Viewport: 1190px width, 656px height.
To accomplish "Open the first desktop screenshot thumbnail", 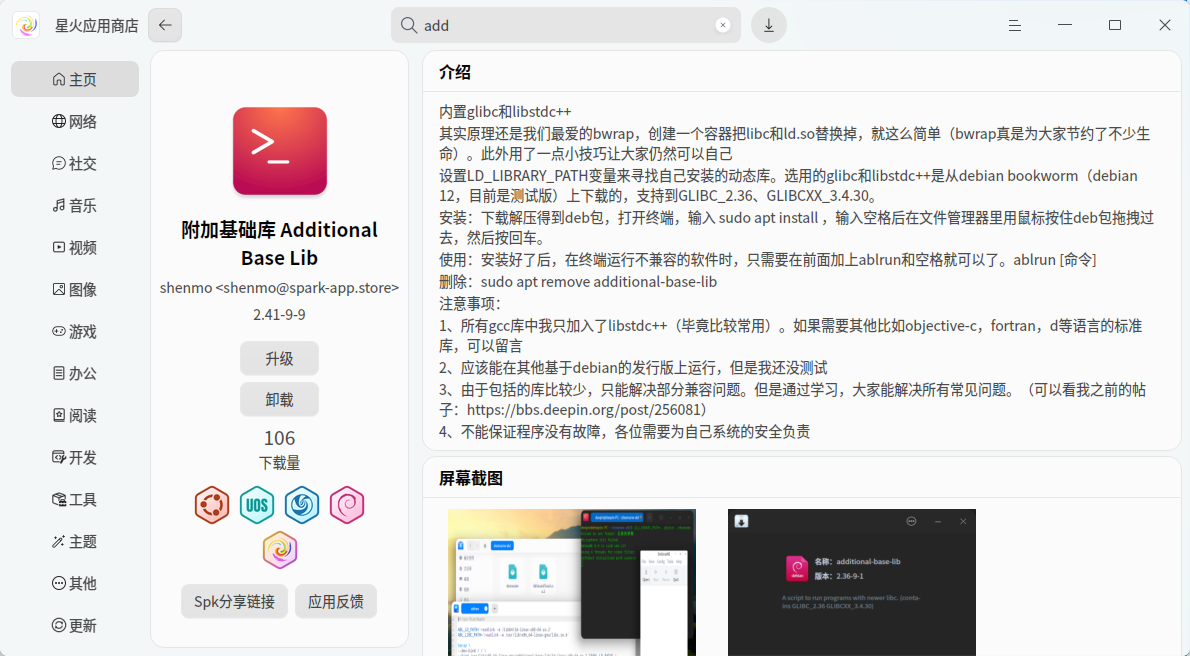I will [571, 582].
